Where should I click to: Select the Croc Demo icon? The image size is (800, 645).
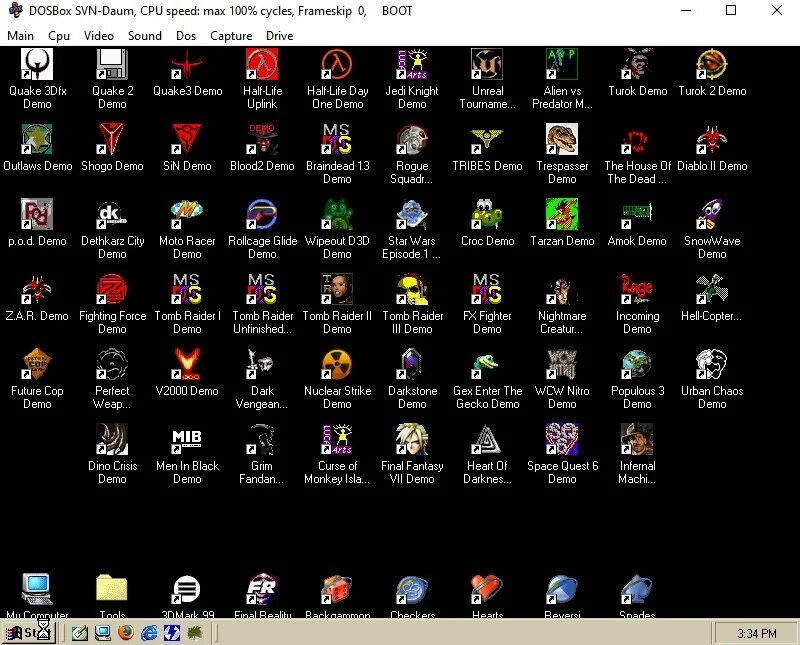(x=487, y=214)
